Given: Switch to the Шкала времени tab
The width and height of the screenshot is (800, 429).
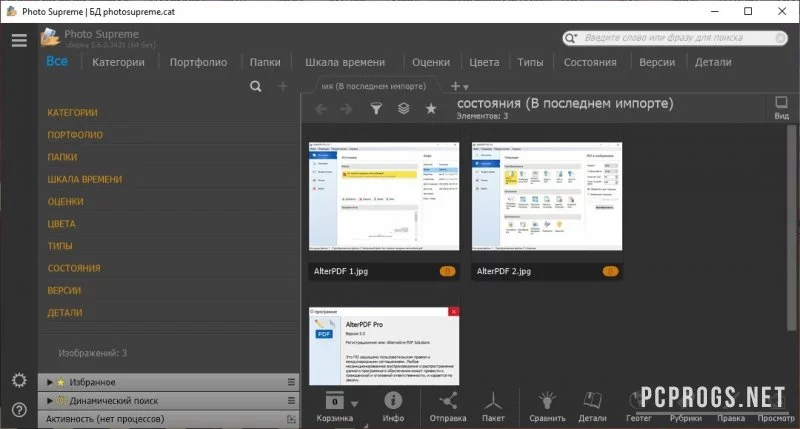Looking at the screenshot, I should [x=345, y=62].
